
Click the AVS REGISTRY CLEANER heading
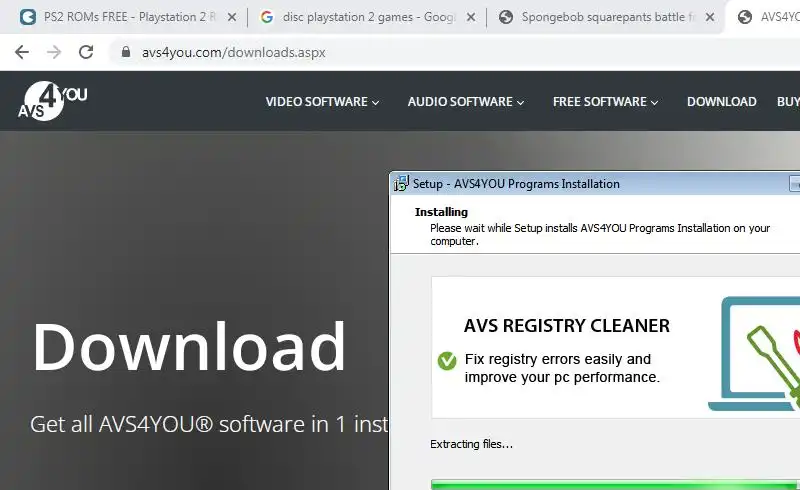tap(566, 326)
